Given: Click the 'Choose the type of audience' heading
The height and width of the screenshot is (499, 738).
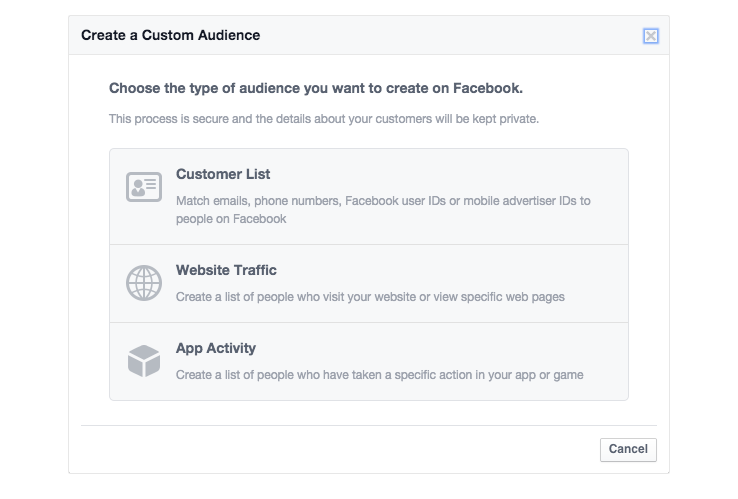Looking at the screenshot, I should coord(316,89).
